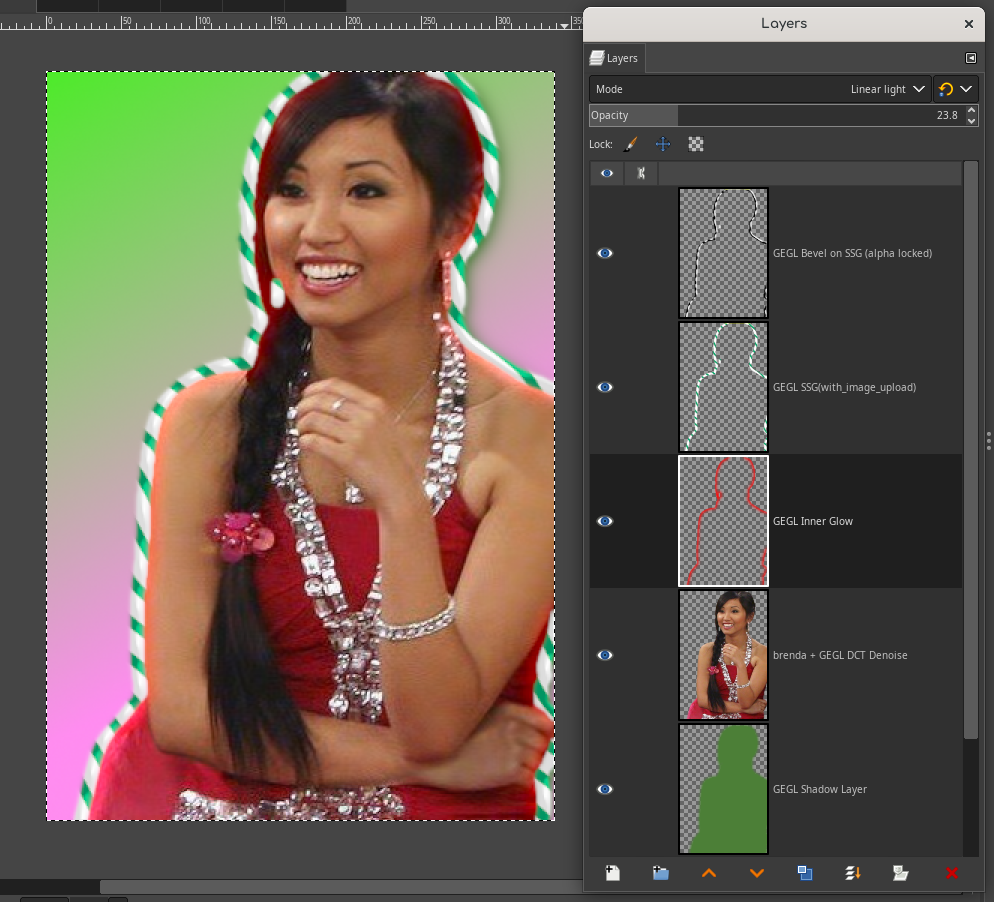Select the GEGL Inner Glow layer thumbnail
The image size is (994, 902).
pyautogui.click(x=723, y=520)
